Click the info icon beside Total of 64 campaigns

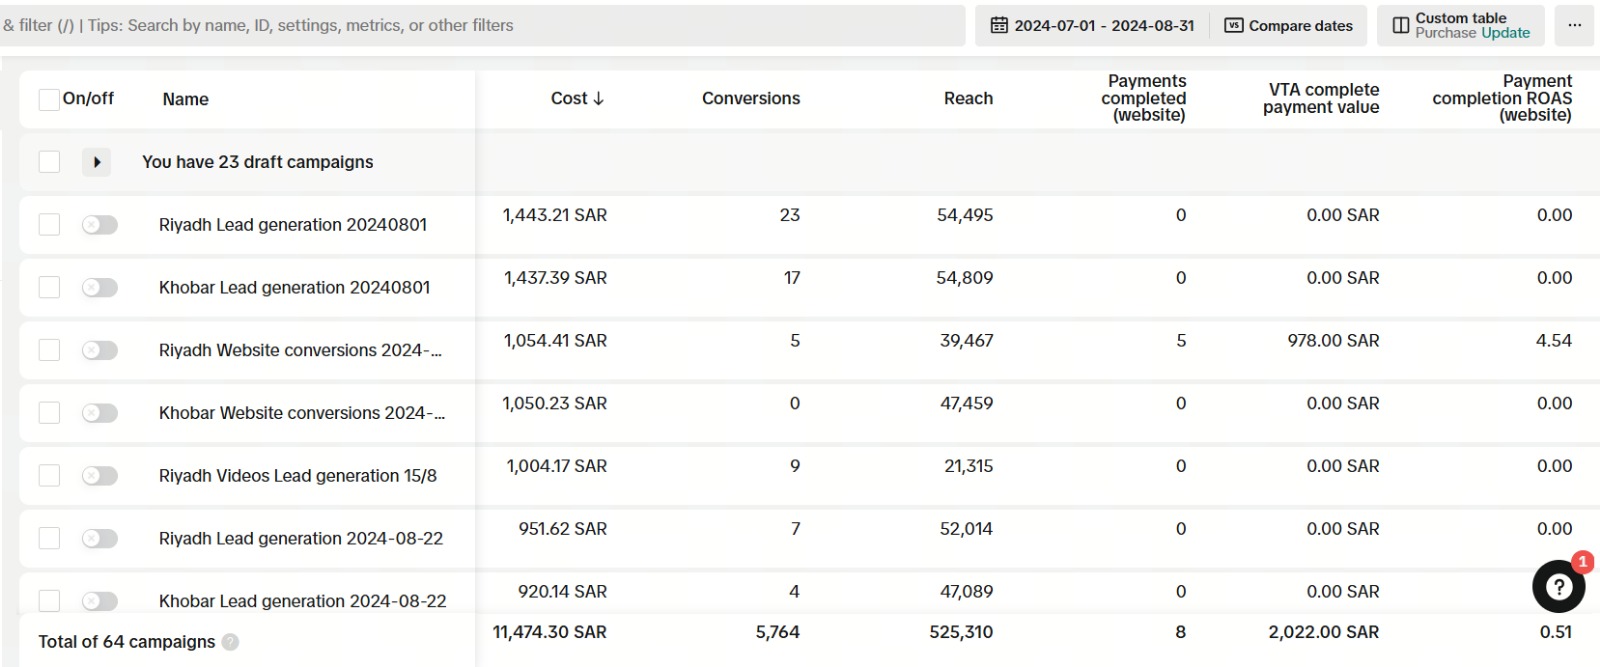(x=230, y=642)
